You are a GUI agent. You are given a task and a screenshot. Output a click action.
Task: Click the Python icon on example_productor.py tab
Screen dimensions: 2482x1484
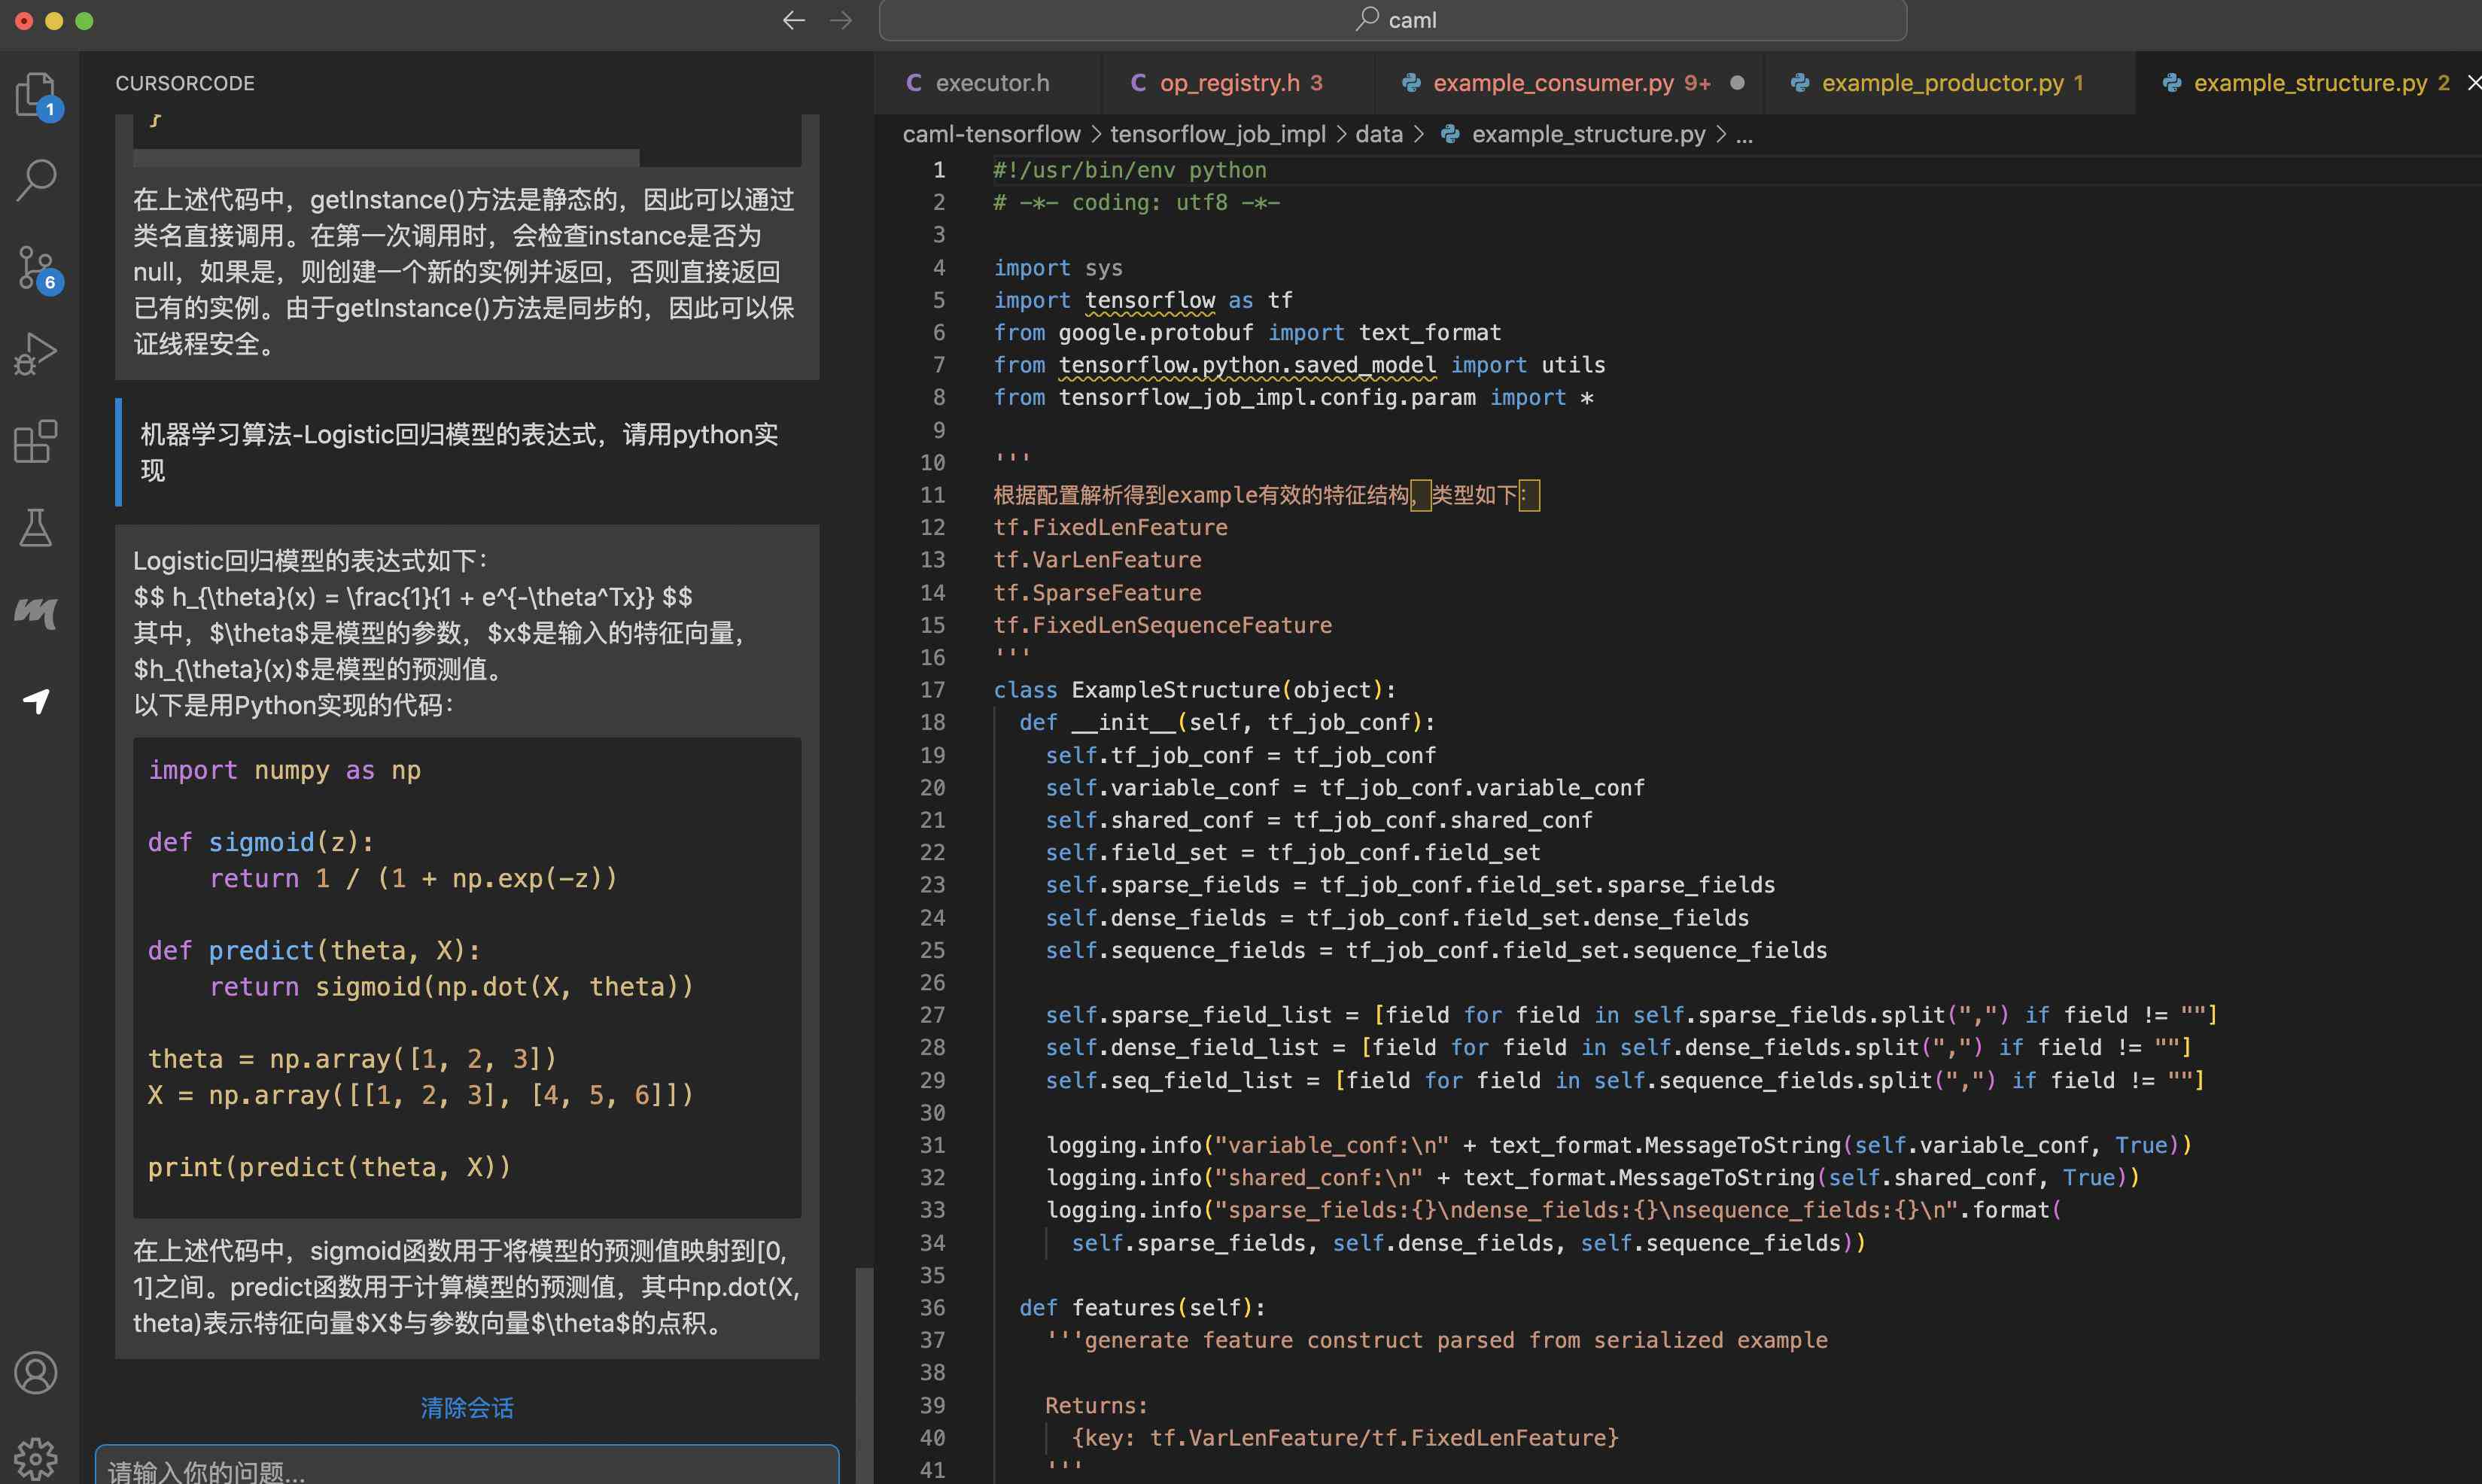(x=1799, y=83)
